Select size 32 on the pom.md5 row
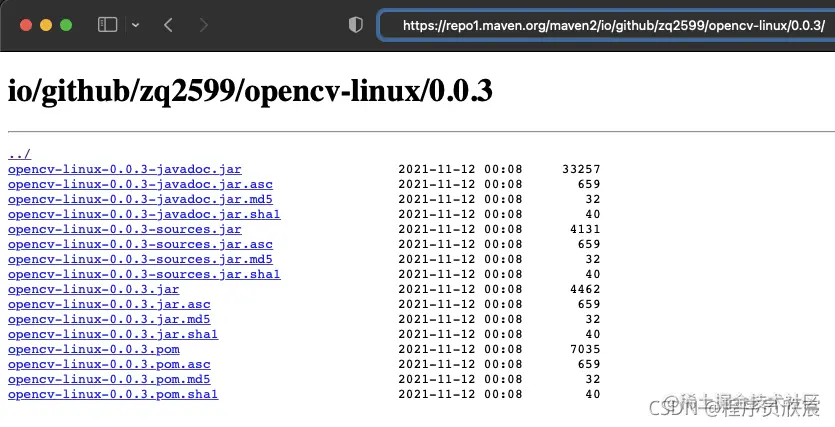This screenshot has width=835, height=427. pyautogui.click(x=593, y=379)
